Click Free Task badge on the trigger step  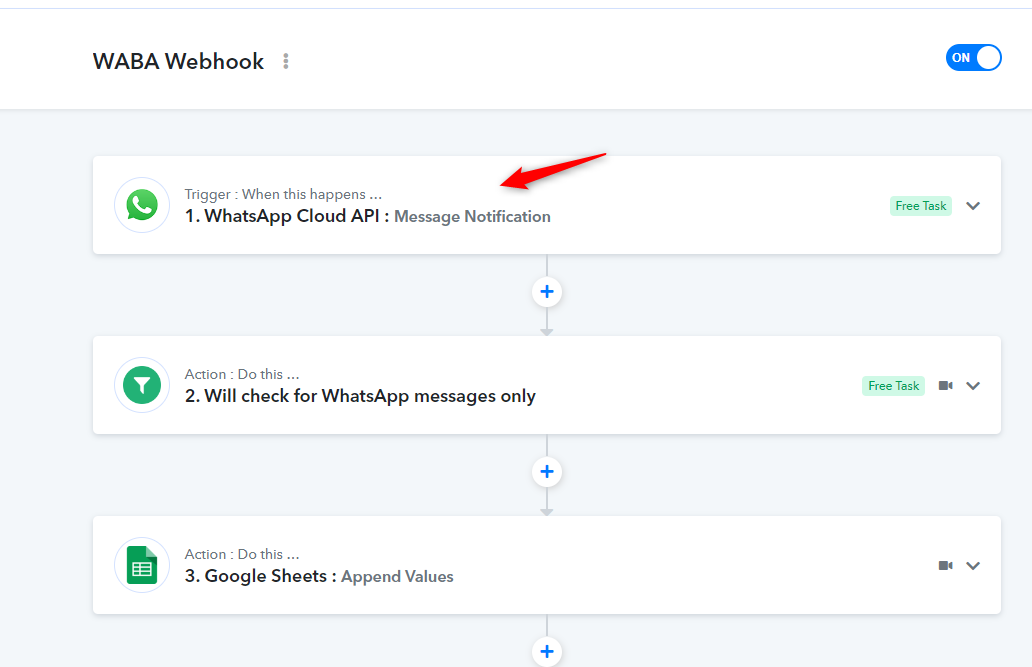(921, 206)
